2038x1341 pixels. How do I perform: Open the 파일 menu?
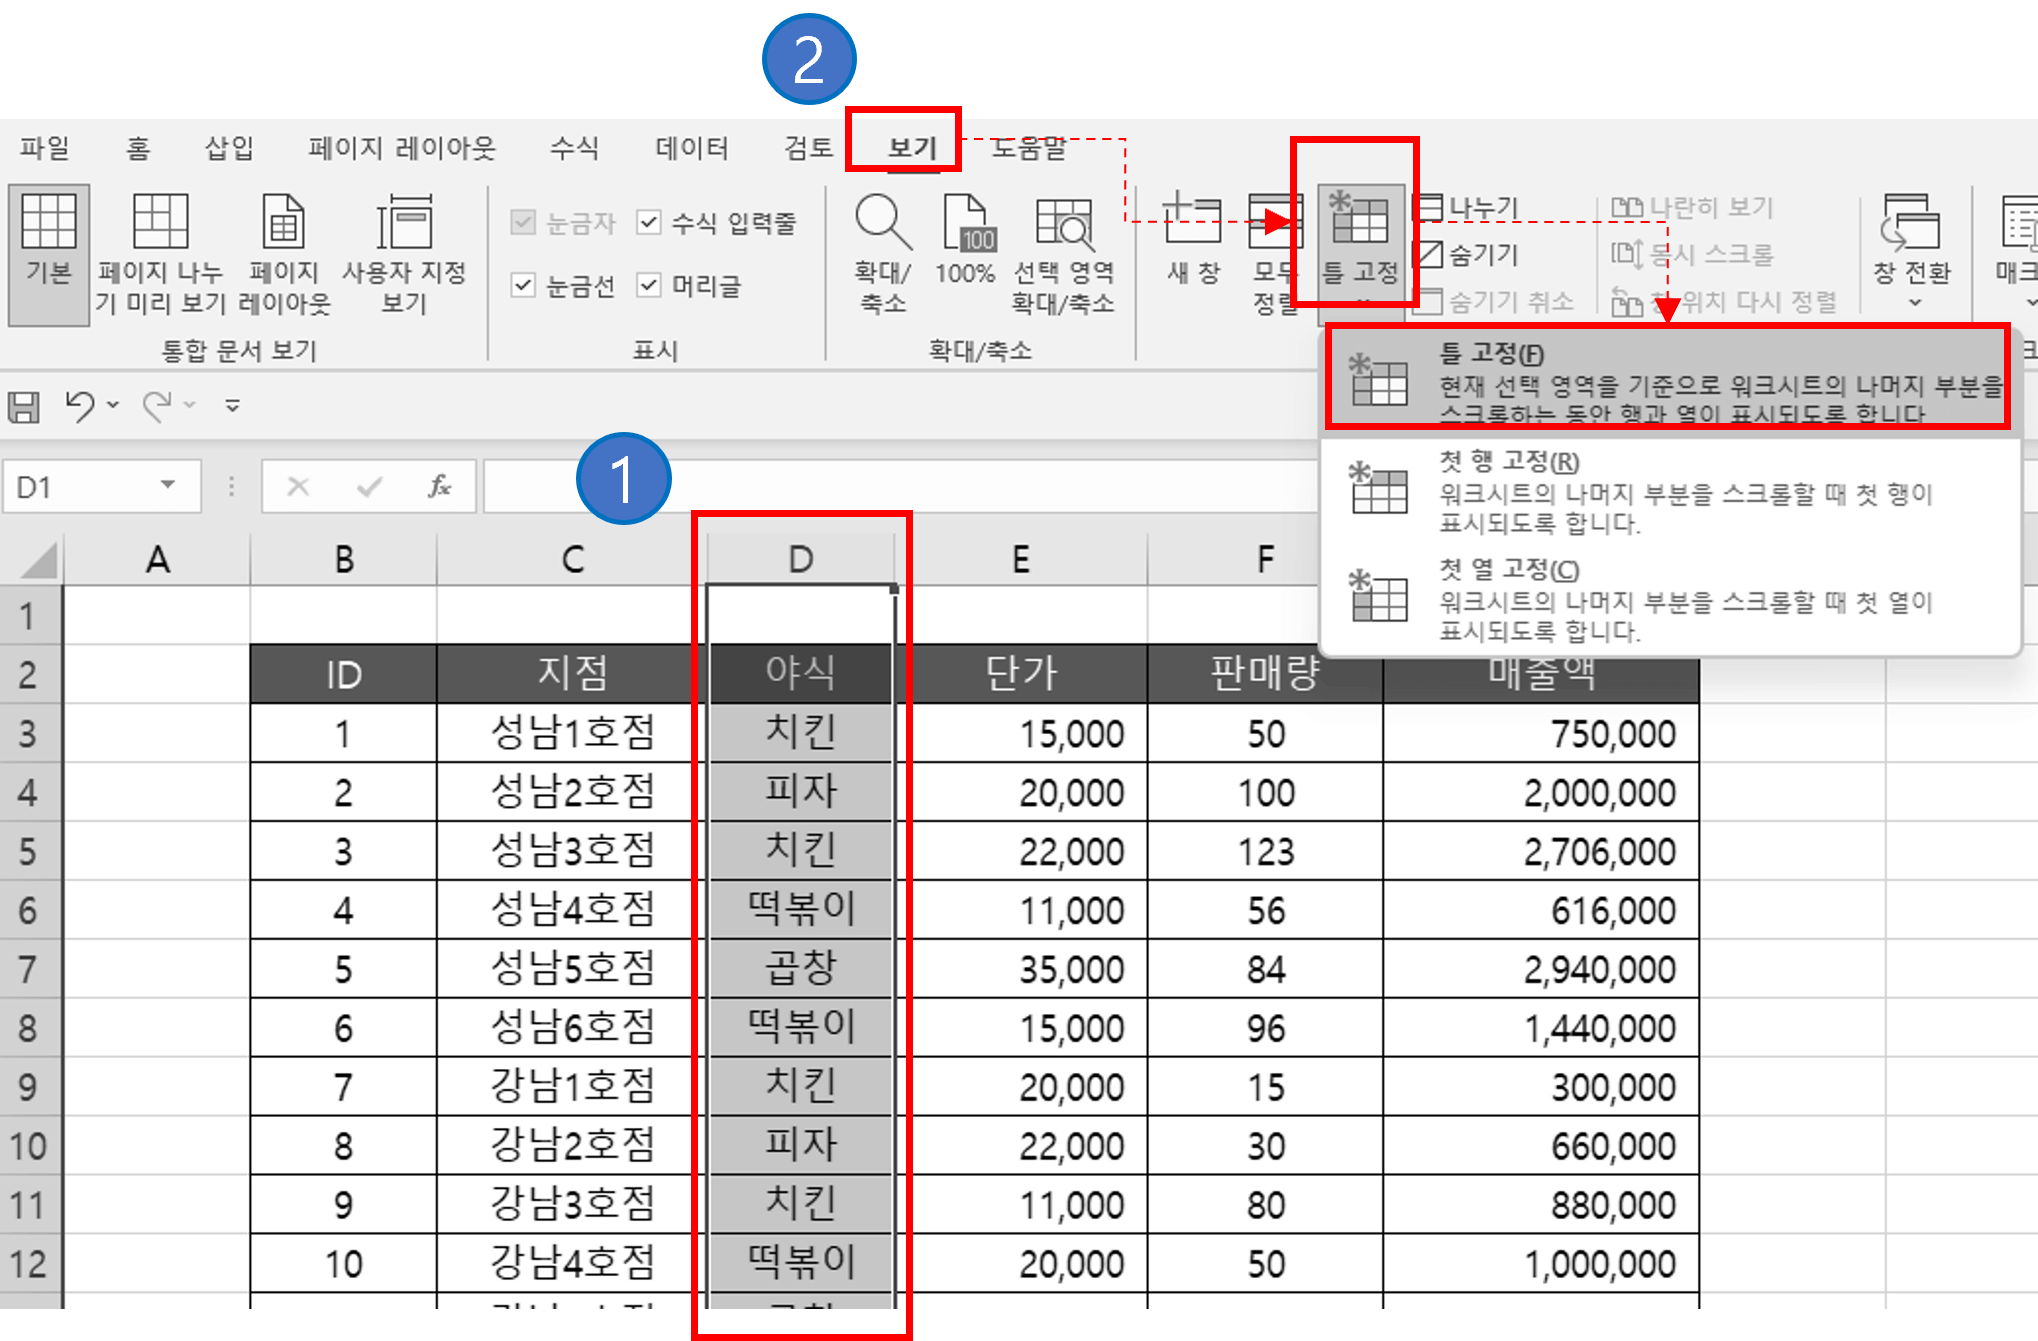click(45, 146)
